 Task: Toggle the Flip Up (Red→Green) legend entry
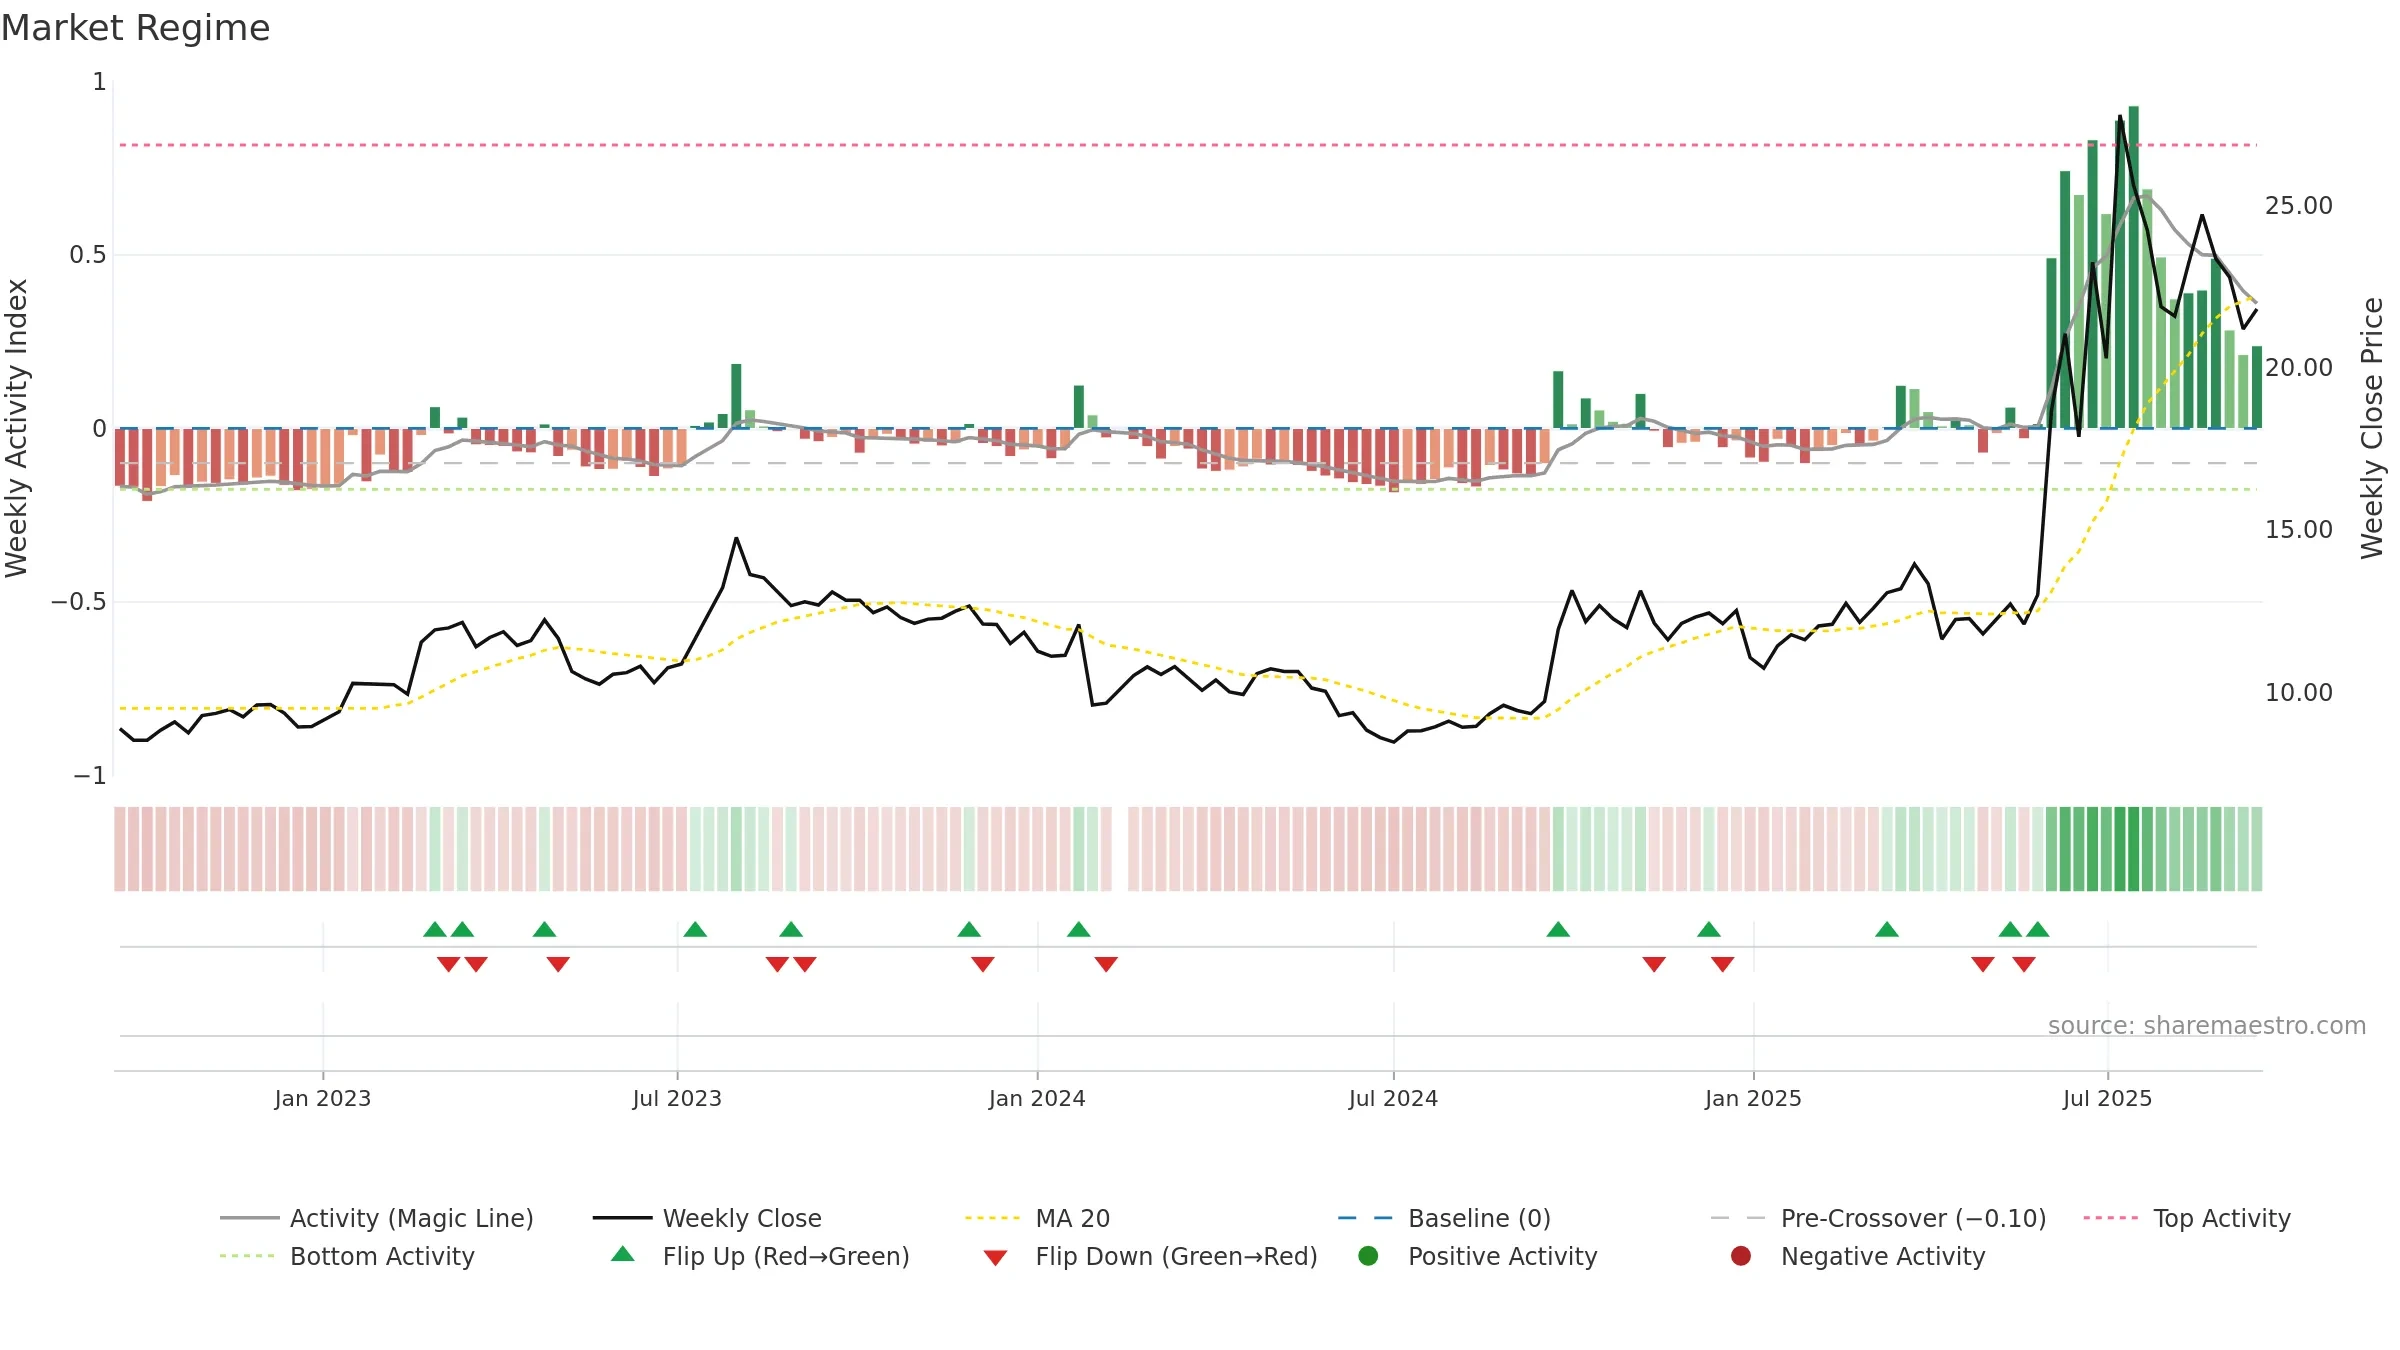[x=760, y=1256]
